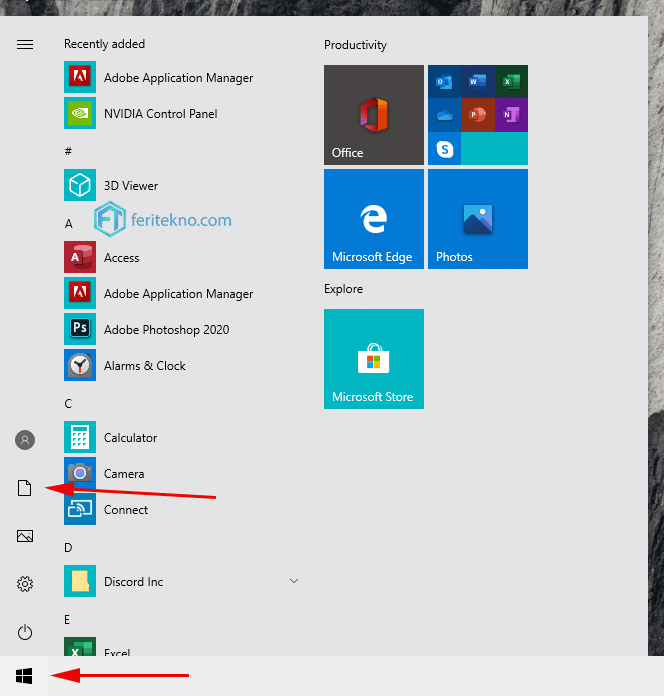Open the Microsoft Store tile
664x696 pixels.
tap(374, 359)
